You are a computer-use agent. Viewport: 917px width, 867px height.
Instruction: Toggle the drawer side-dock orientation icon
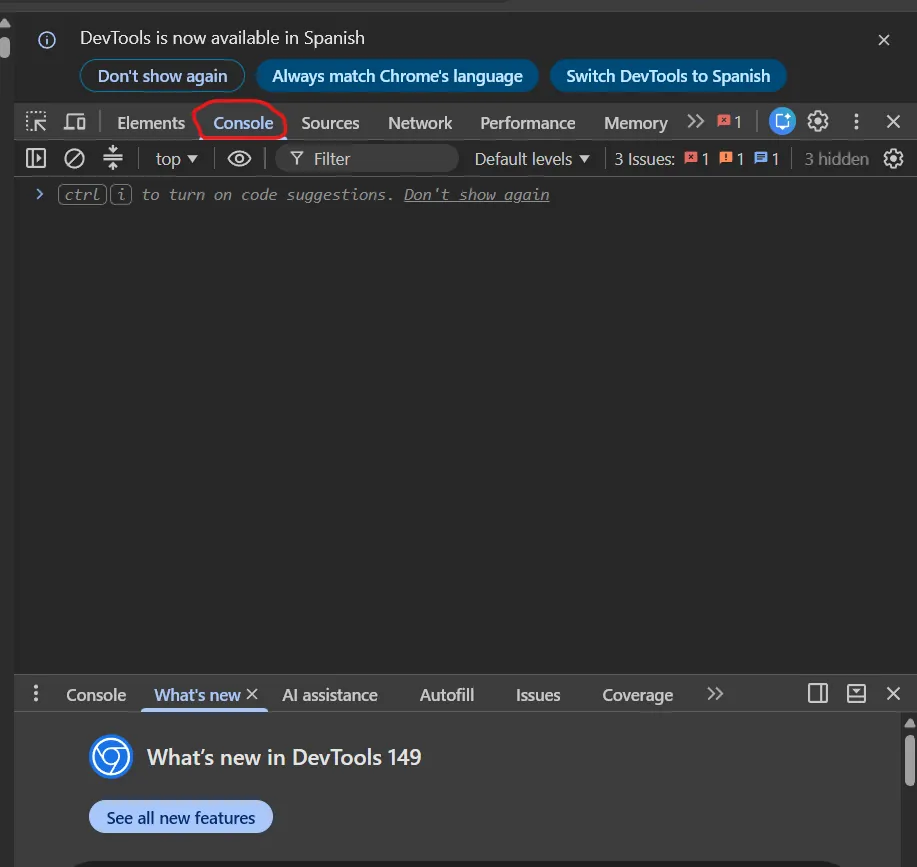tap(818, 693)
